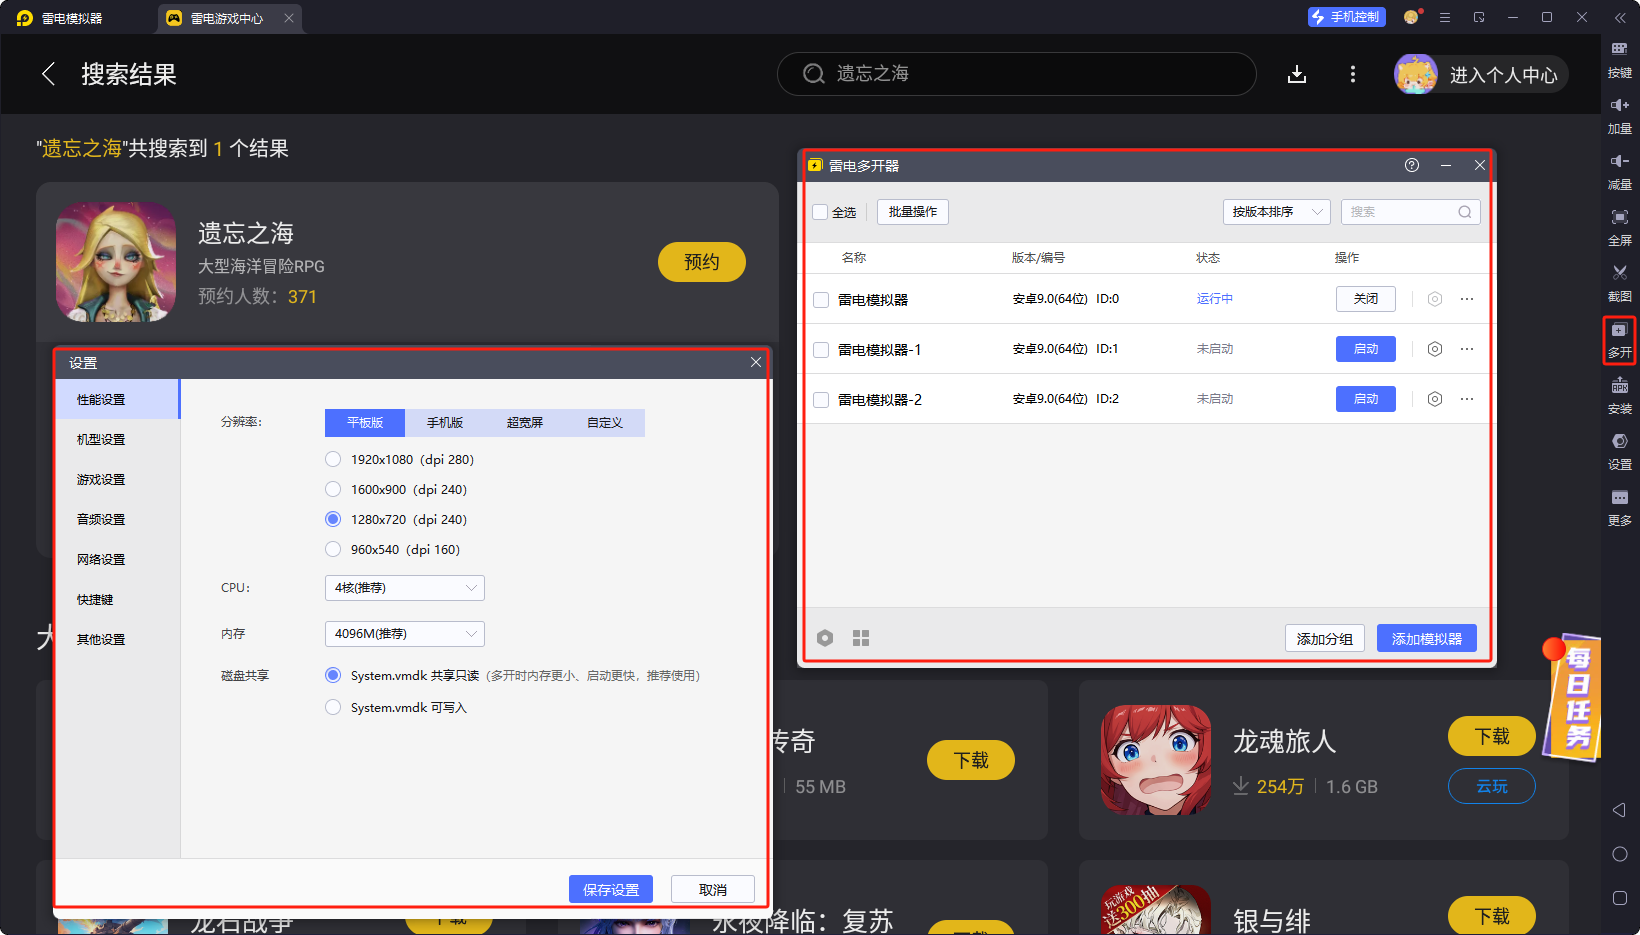Click 添加模拟器 to add a new emulator

(1426, 637)
